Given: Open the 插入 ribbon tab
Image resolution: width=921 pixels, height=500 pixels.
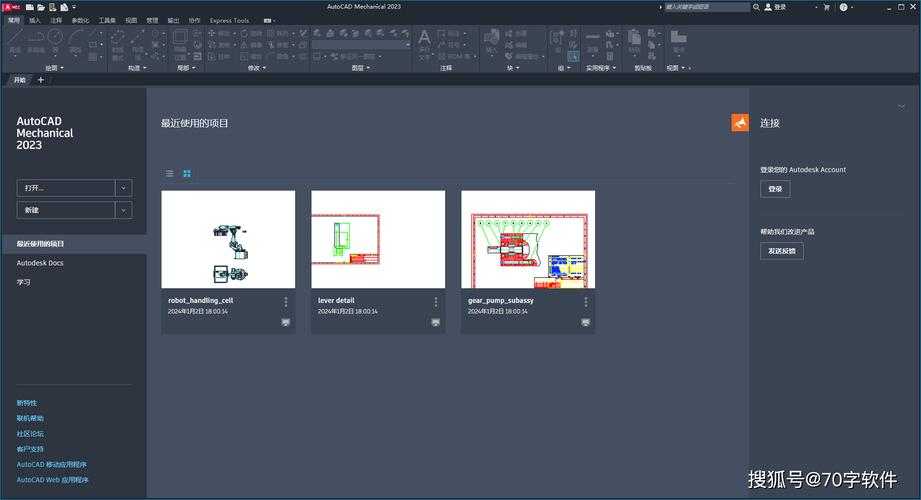Looking at the screenshot, I should tap(35, 20).
